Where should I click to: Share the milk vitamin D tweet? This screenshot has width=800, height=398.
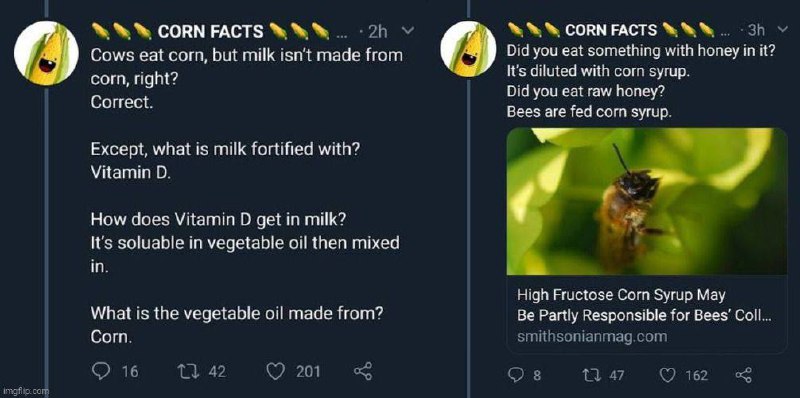pyautogui.click(x=364, y=371)
